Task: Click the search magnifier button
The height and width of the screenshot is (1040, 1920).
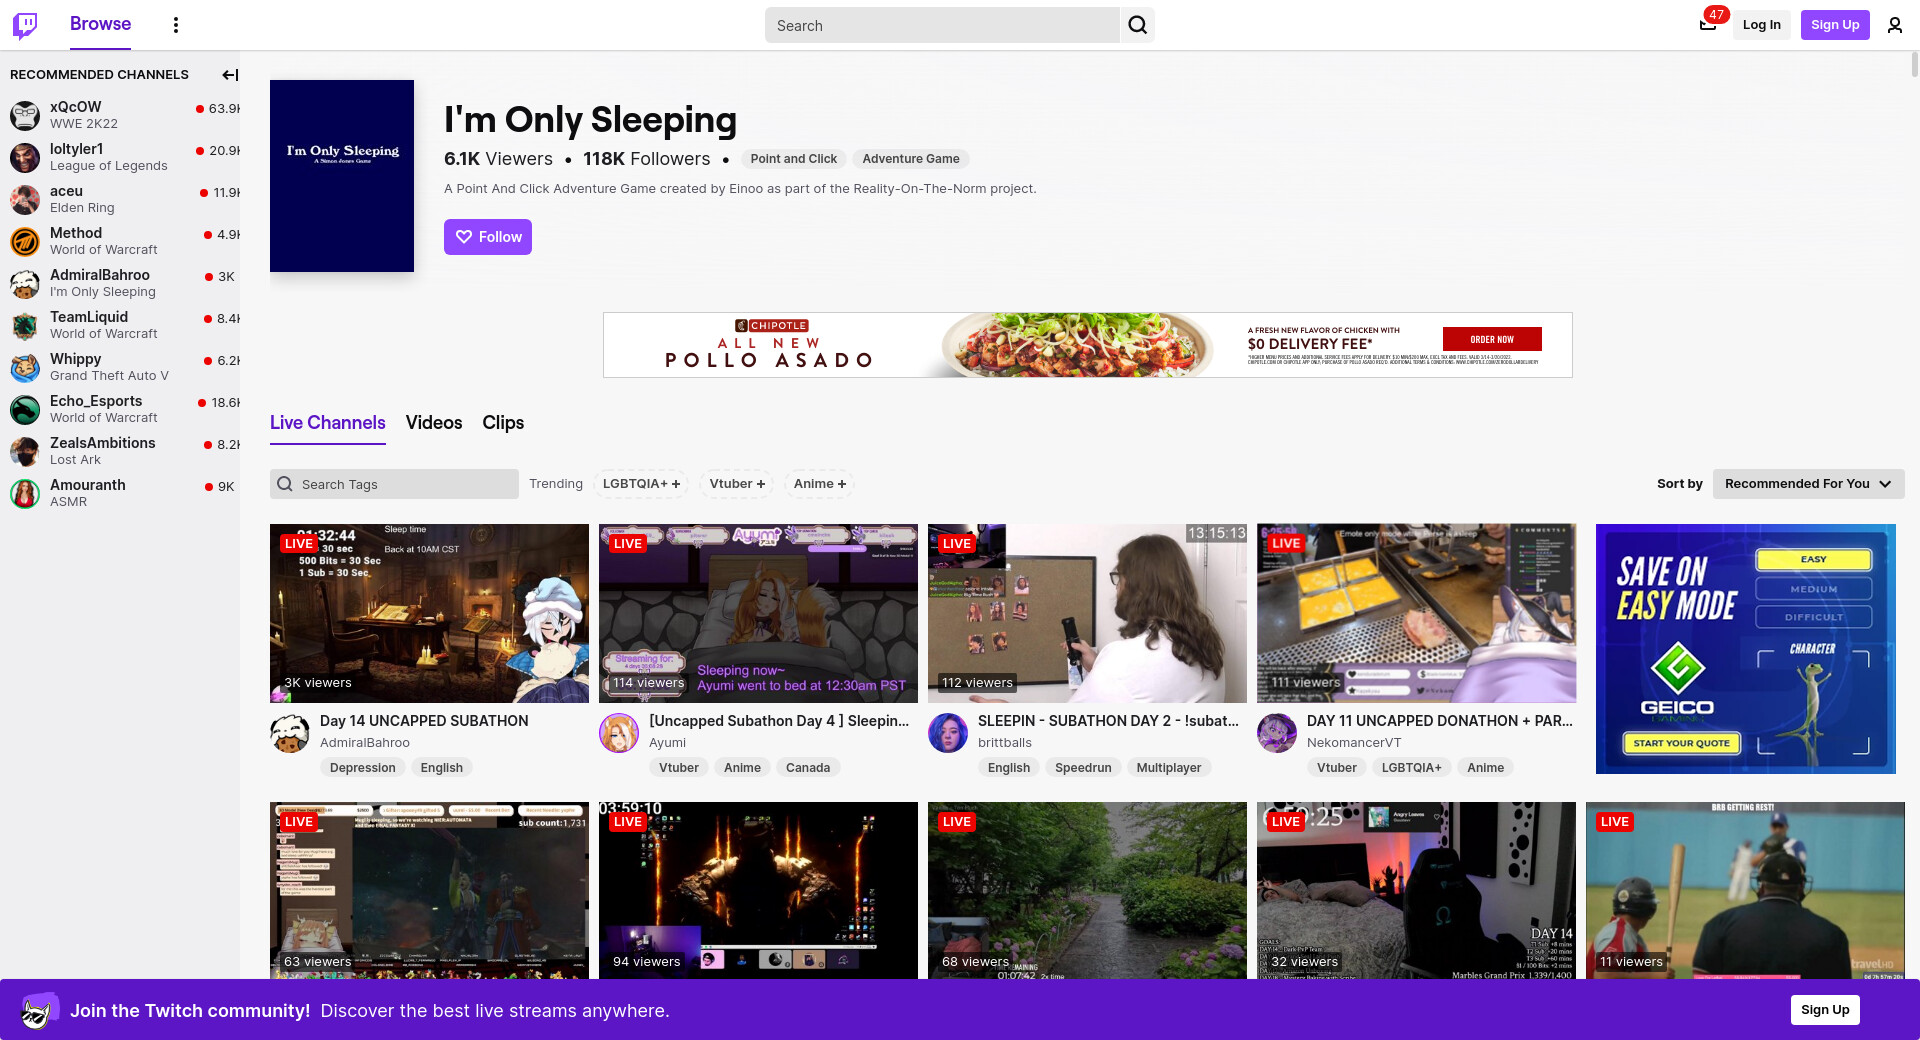Action: point(1138,25)
